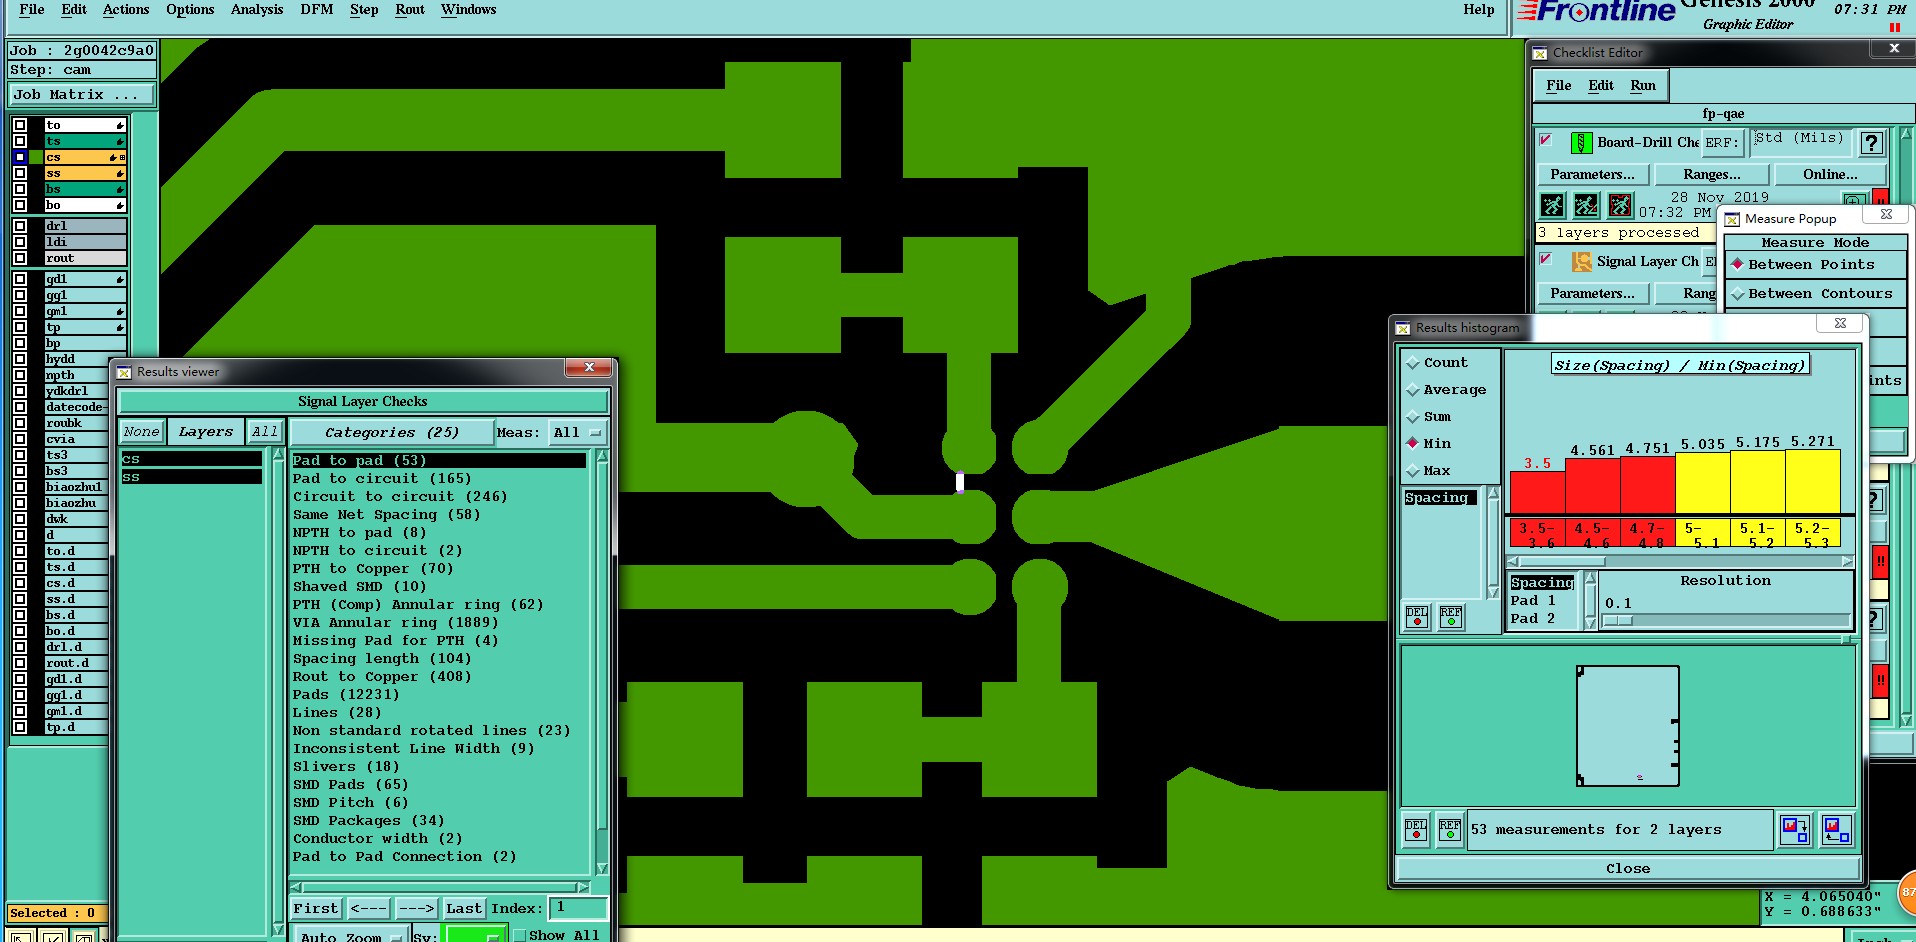The image size is (1916, 942).
Task: Open the Edit menu in Checklist Editor
Action: [1601, 86]
